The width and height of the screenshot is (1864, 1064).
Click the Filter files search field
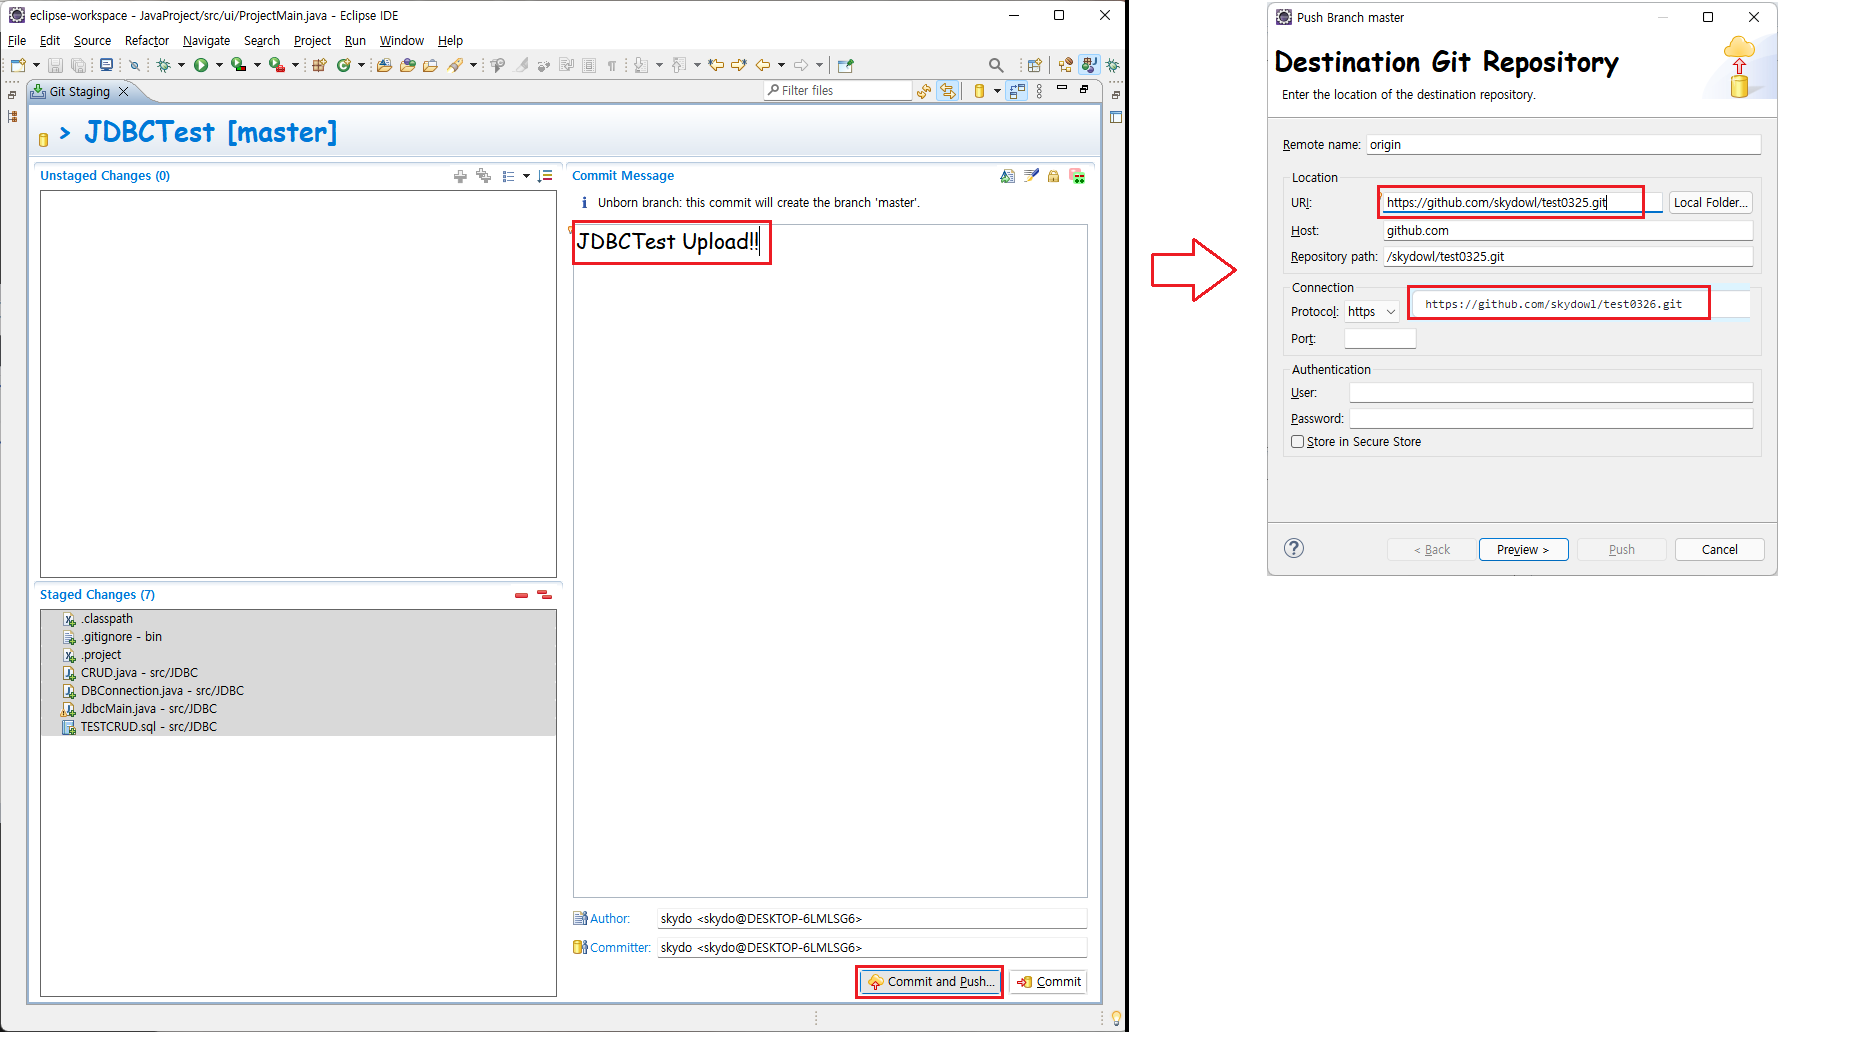click(838, 91)
